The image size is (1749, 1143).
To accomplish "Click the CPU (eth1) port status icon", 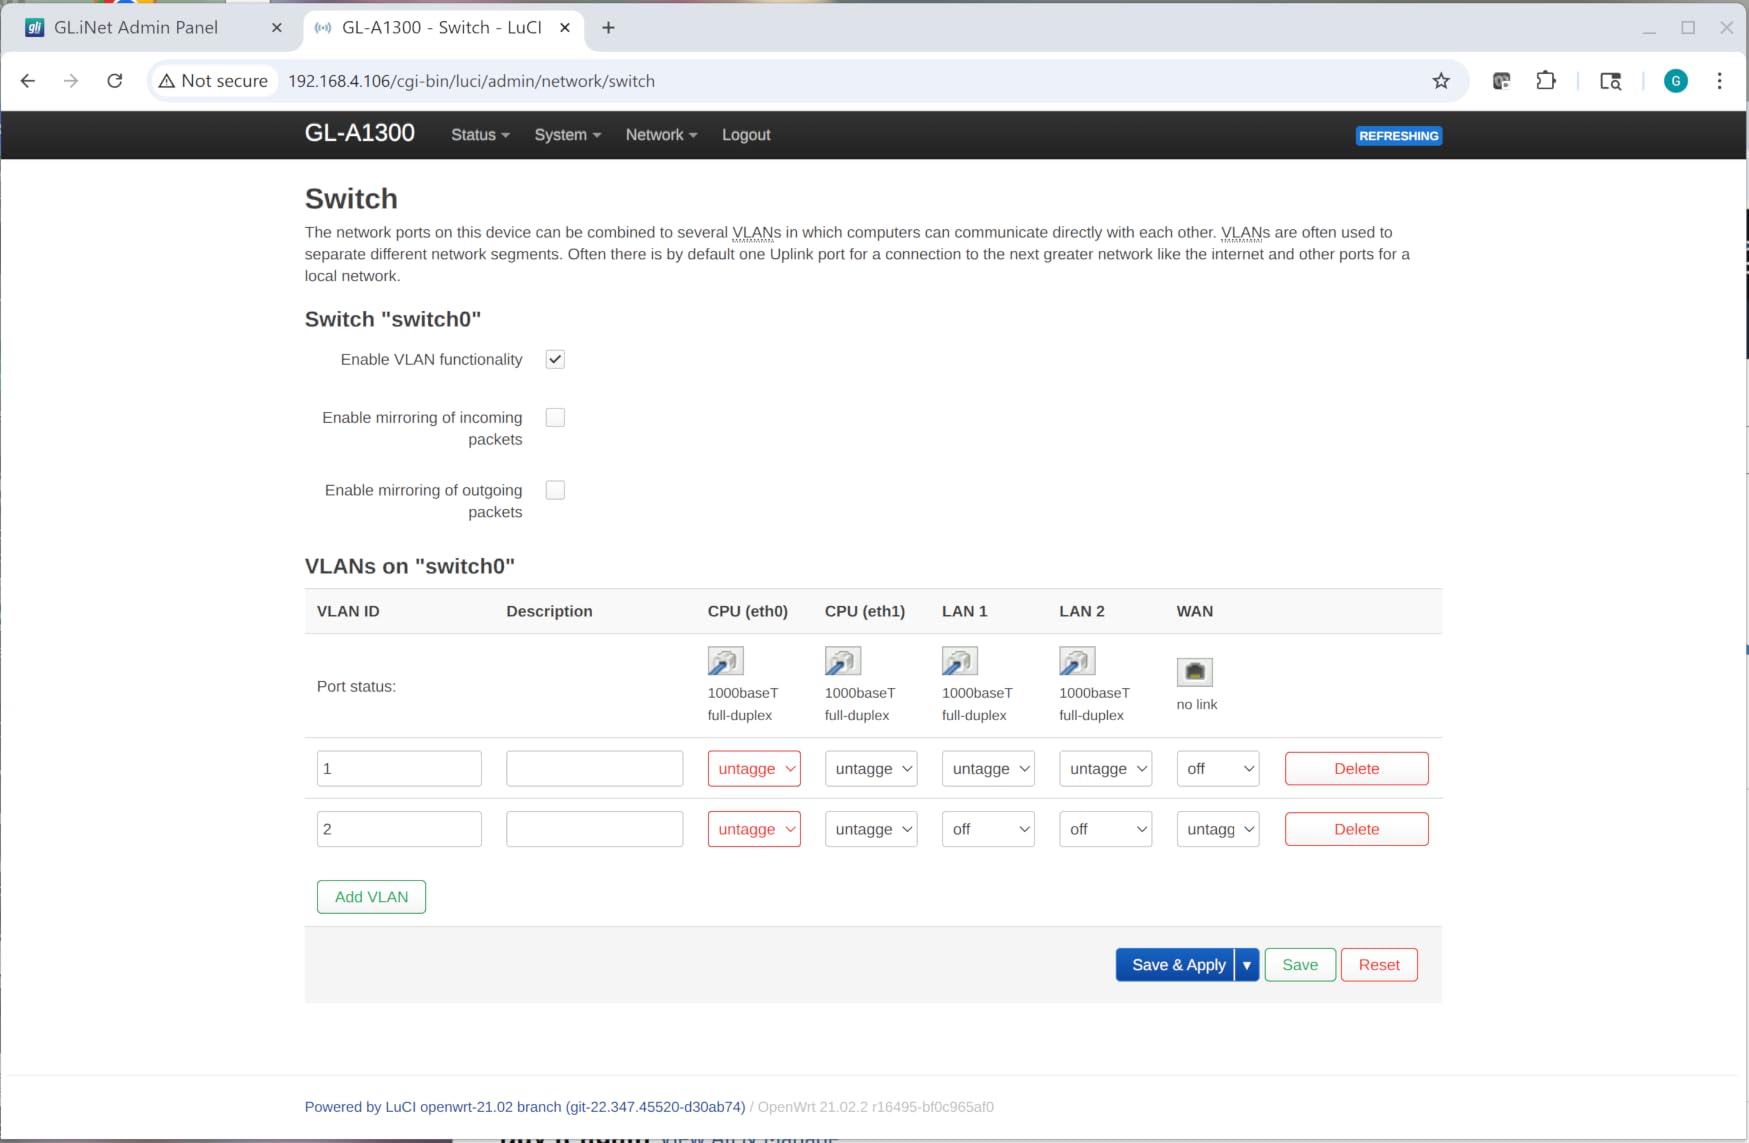I will pyautogui.click(x=842, y=661).
